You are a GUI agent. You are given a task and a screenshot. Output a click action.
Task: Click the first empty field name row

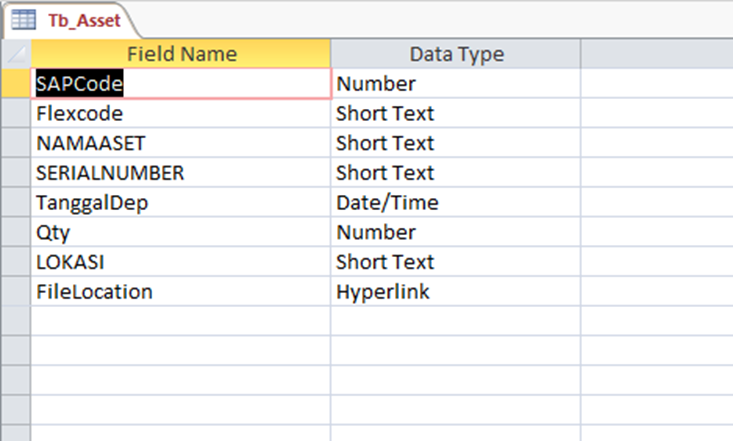click(x=180, y=321)
